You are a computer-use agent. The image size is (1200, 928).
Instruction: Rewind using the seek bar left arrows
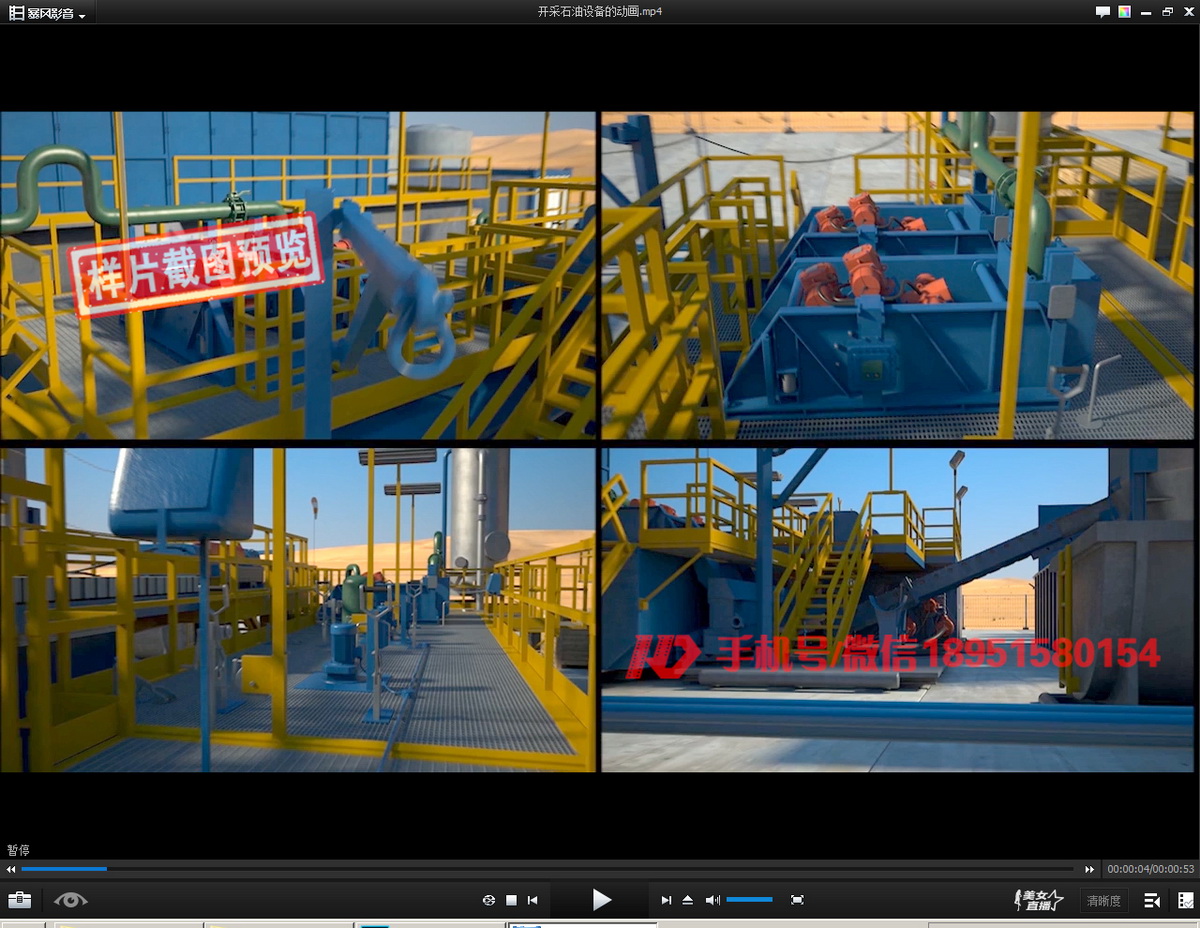[x=11, y=869]
